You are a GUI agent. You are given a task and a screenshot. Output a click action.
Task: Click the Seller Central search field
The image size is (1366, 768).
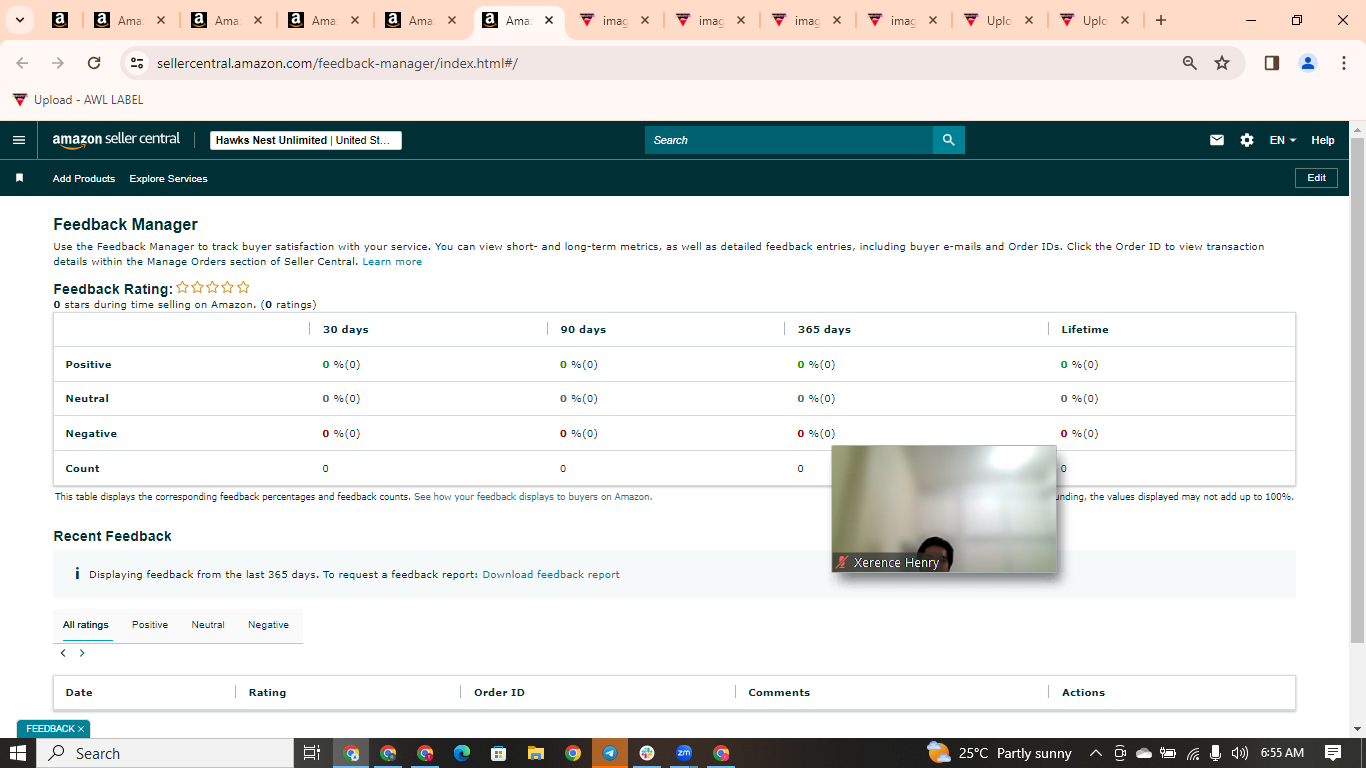[789, 140]
